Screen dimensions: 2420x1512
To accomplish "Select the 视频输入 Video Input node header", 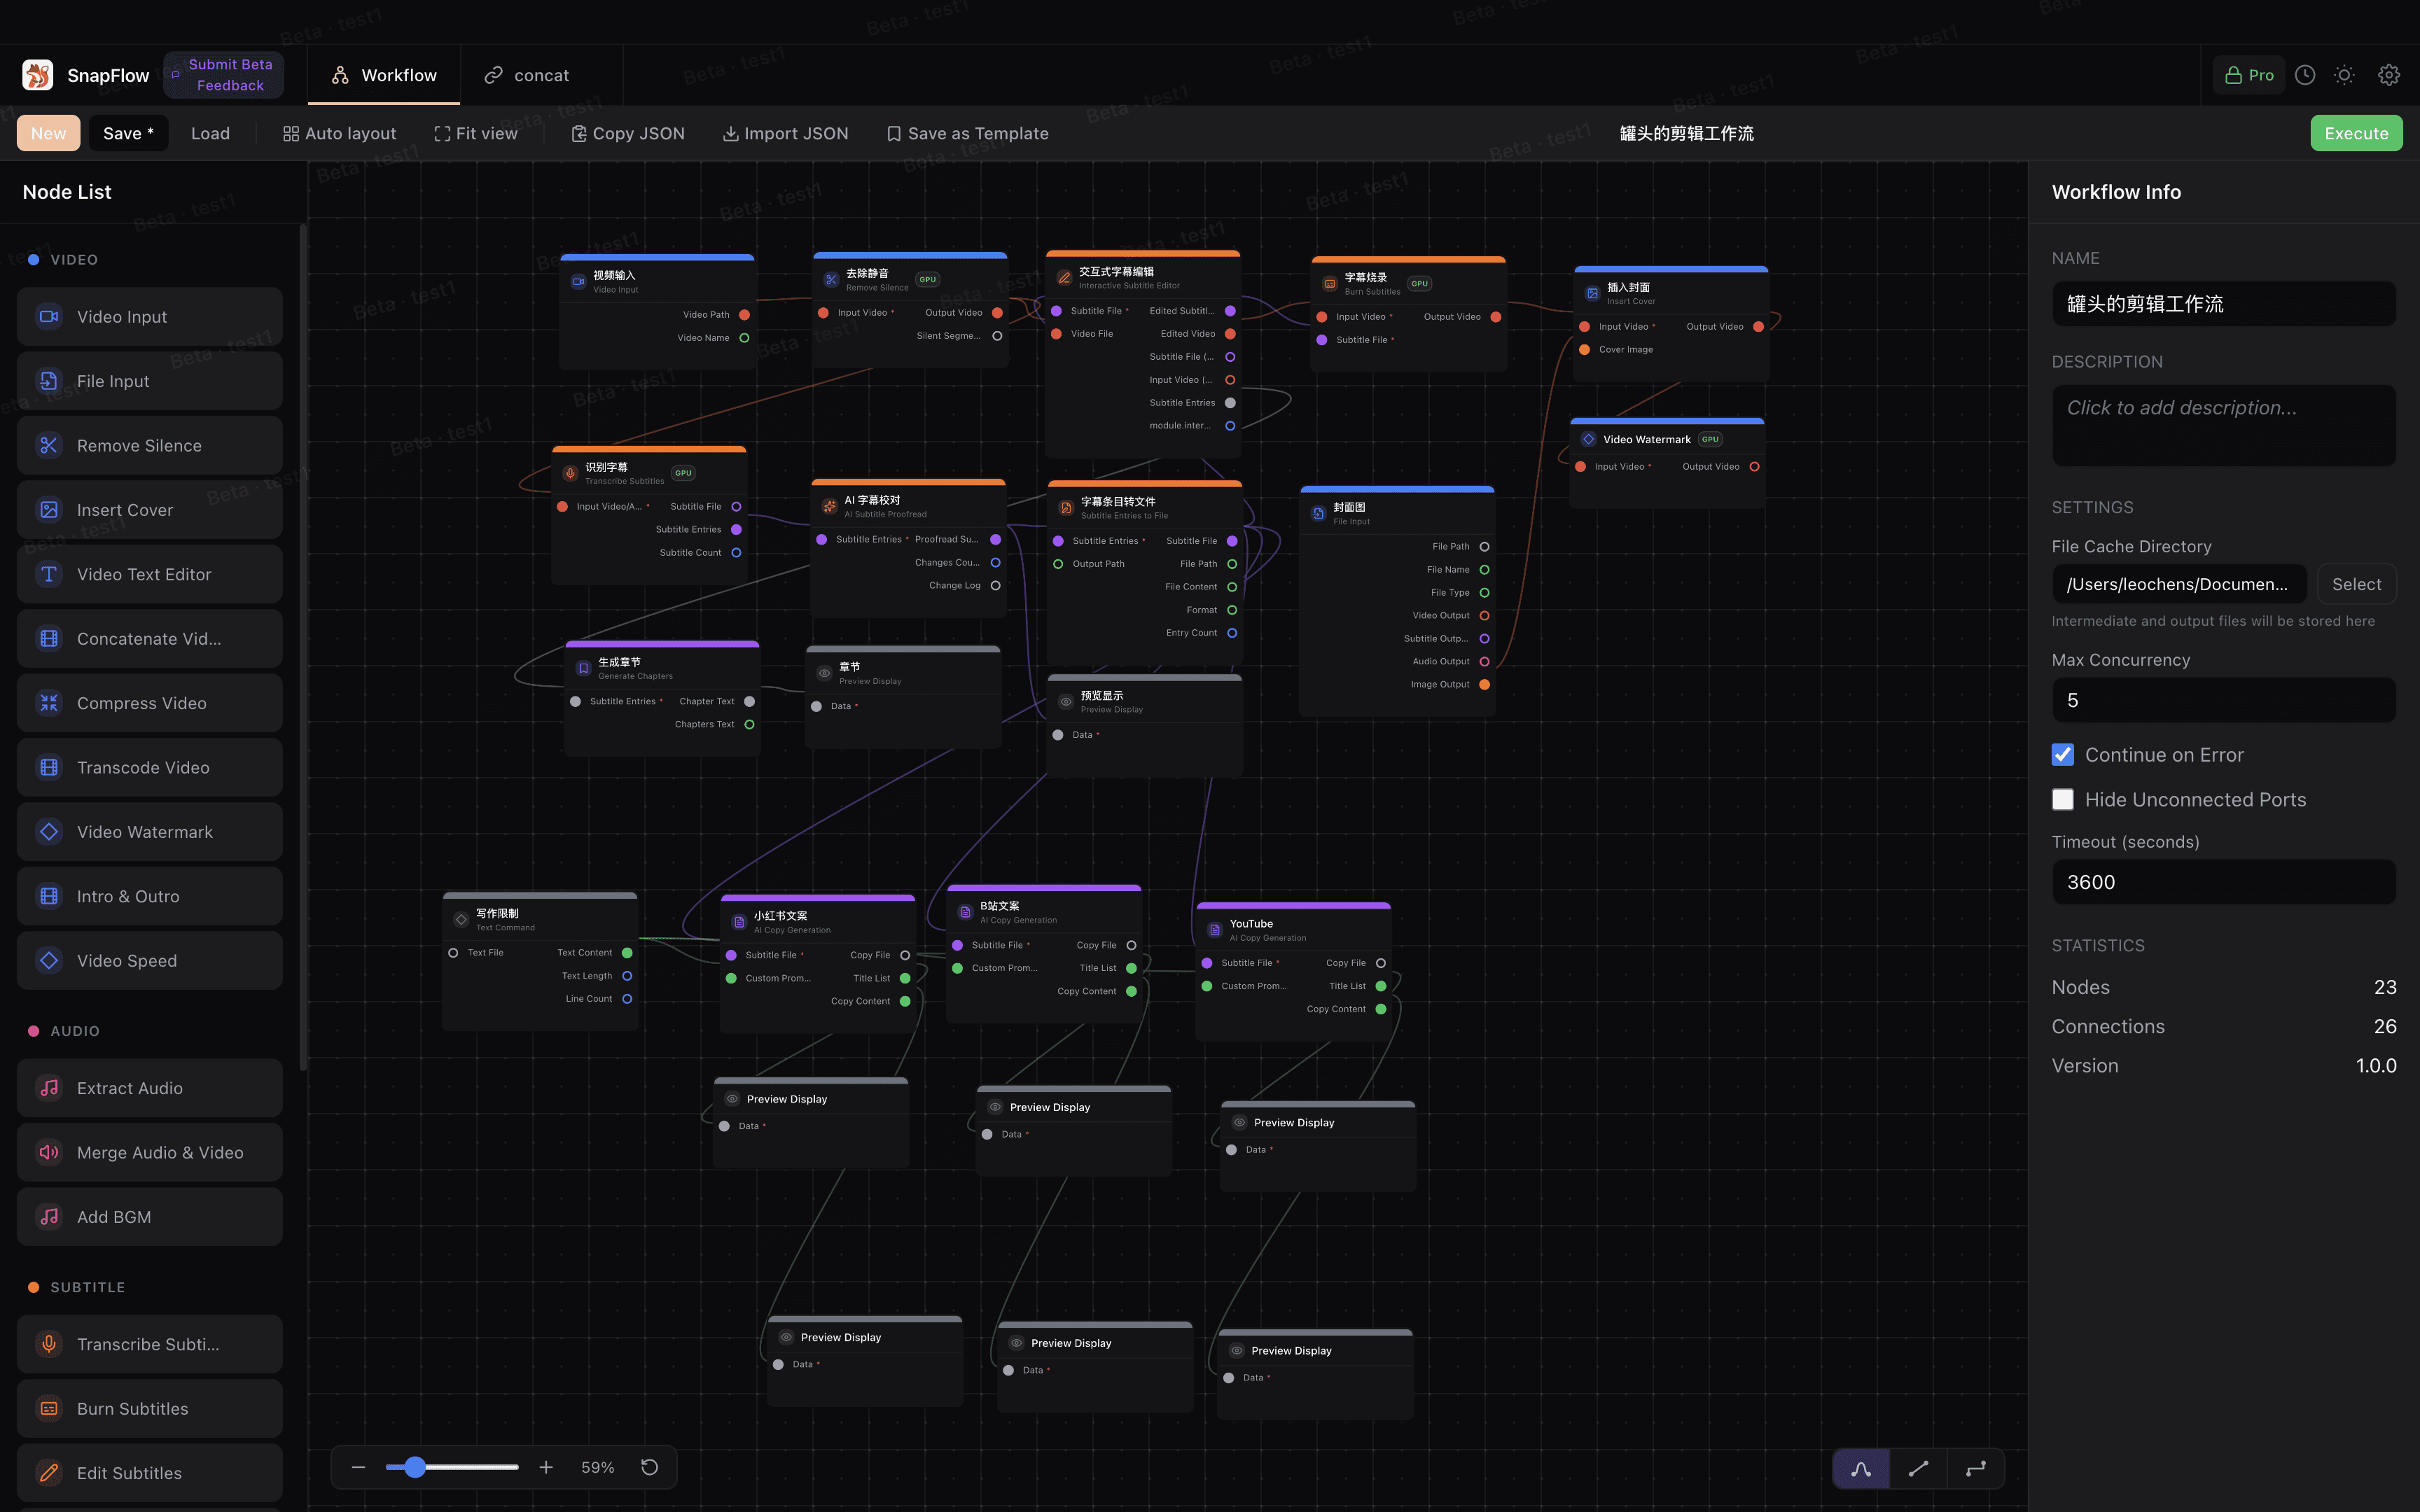I will tap(657, 281).
